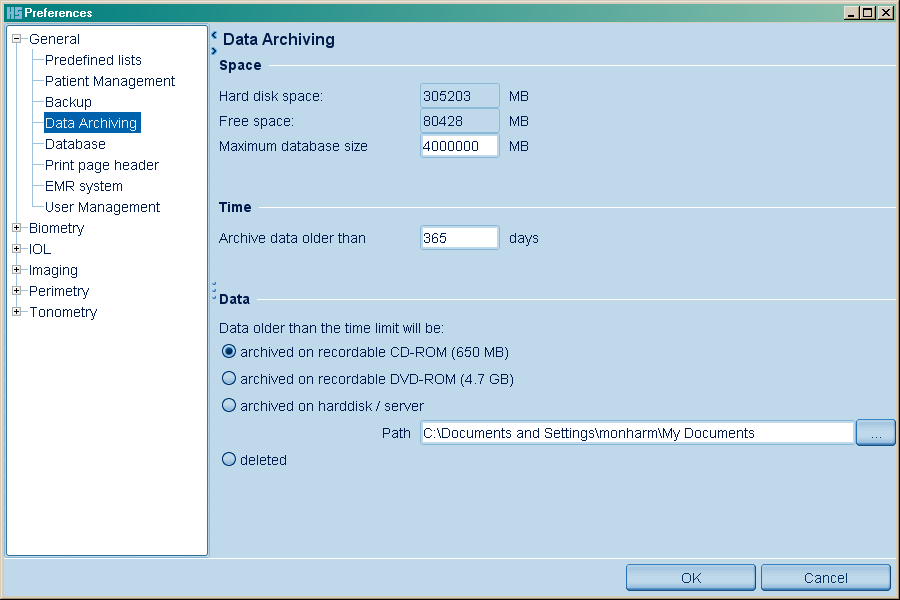Open Patient Management settings
Screen dimensions: 900x600
click(110, 81)
